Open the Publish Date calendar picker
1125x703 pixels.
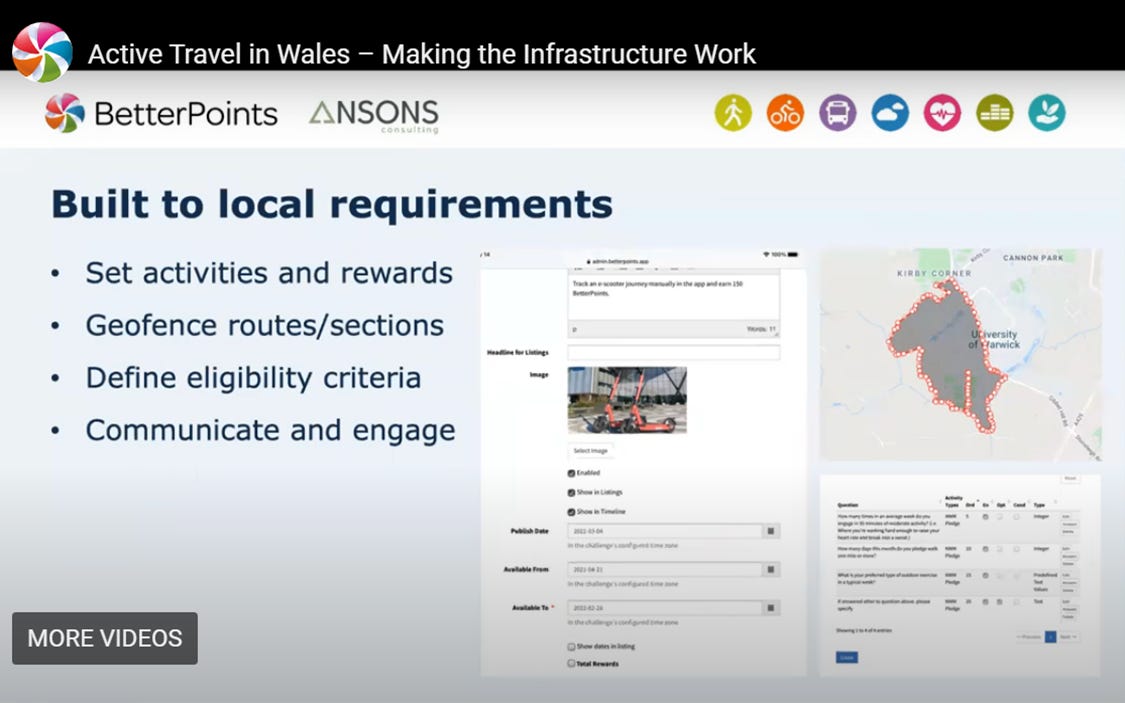point(771,531)
